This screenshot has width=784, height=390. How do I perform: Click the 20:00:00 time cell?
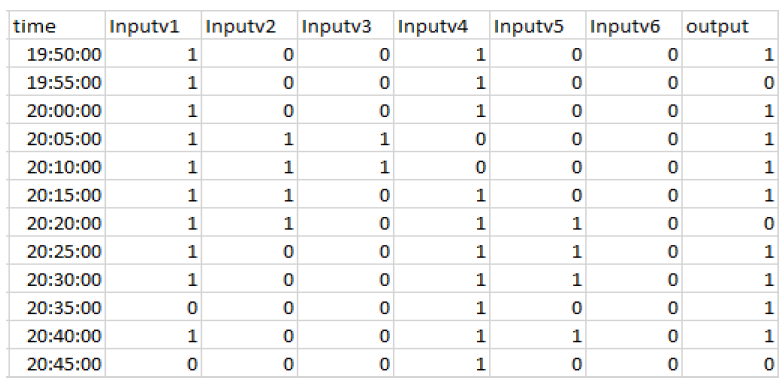[56, 110]
